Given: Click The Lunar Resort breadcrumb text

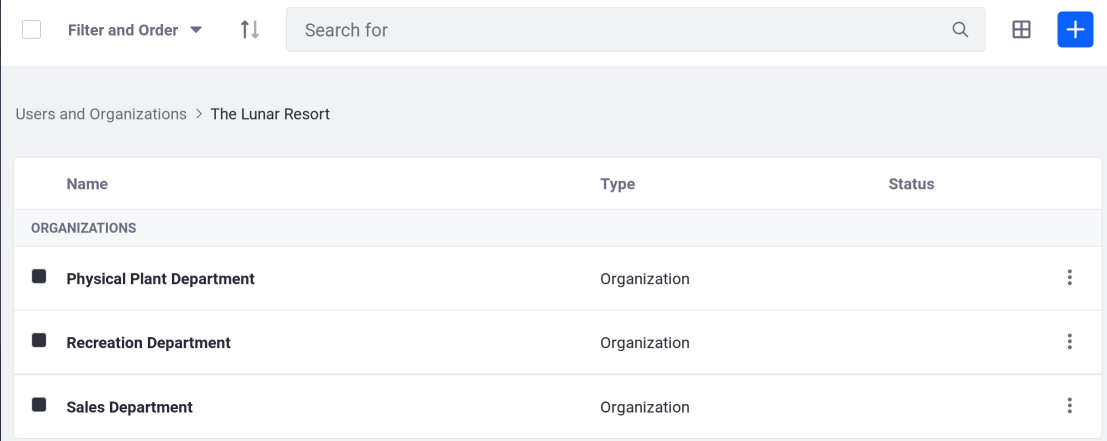Looking at the screenshot, I should 270,114.
